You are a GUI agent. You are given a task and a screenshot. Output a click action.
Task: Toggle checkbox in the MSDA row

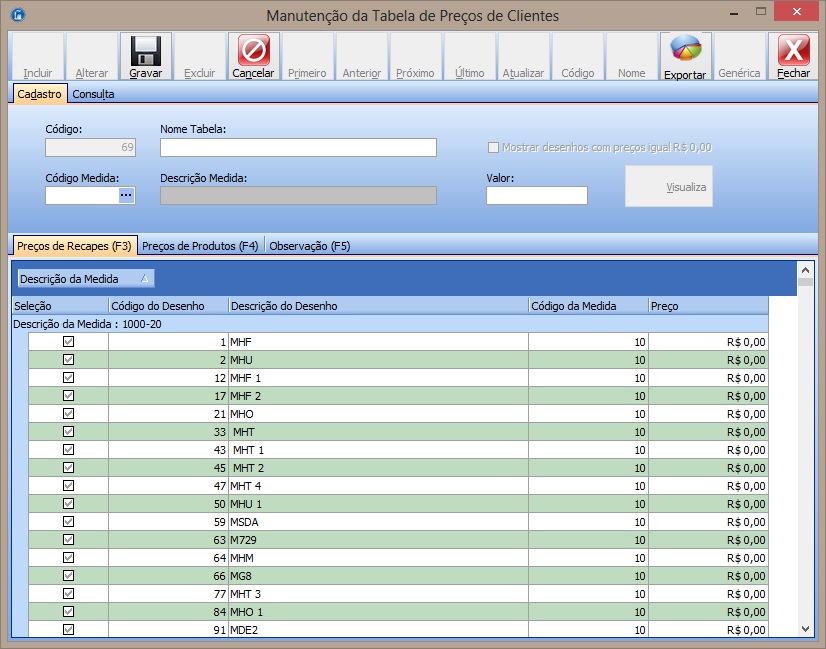pyautogui.click(x=69, y=522)
